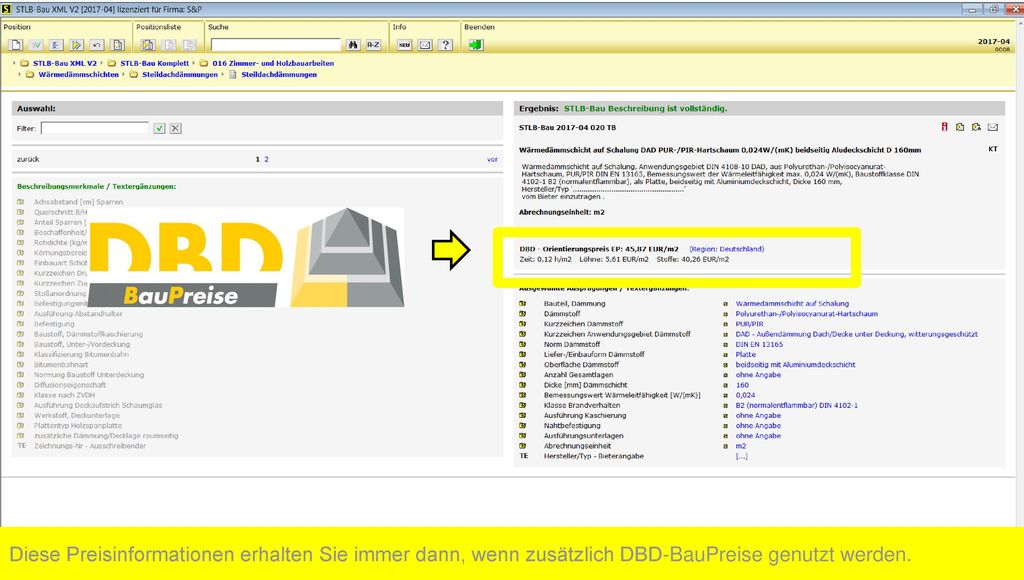Image resolution: width=1024 pixels, height=580 pixels.
Task: Select Normung Baustoff Unterdeckung entry
Action: [89, 375]
